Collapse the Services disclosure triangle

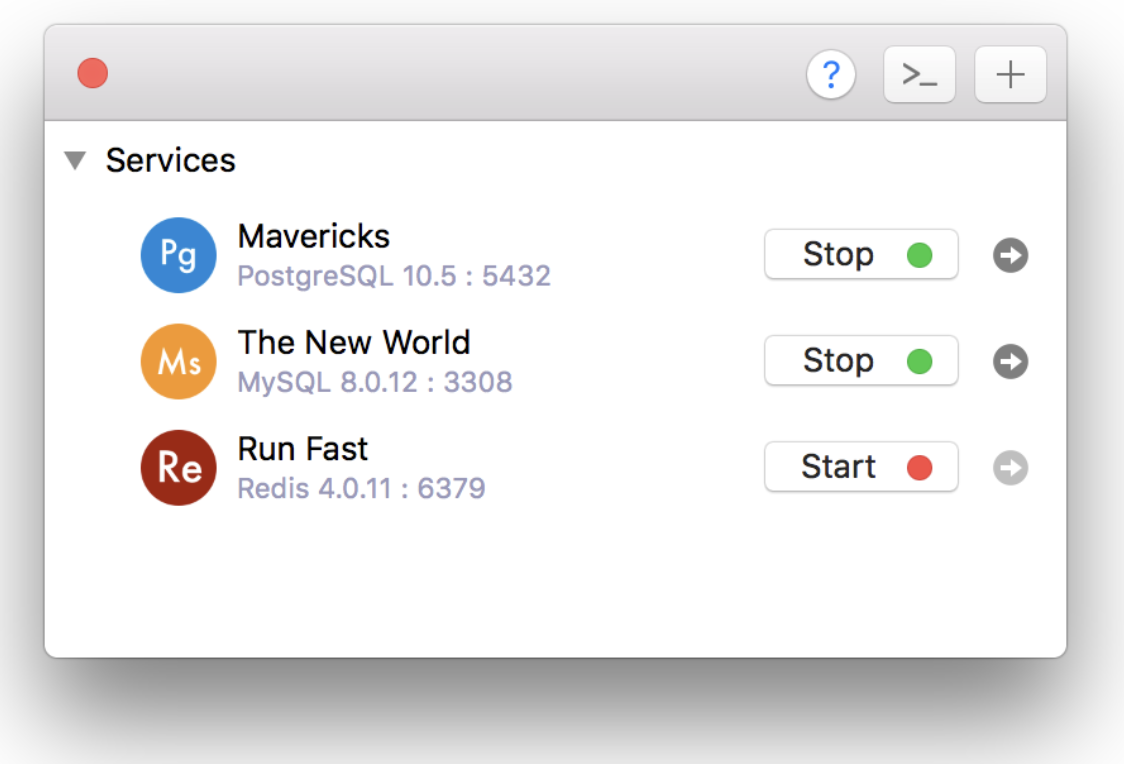[x=75, y=160]
